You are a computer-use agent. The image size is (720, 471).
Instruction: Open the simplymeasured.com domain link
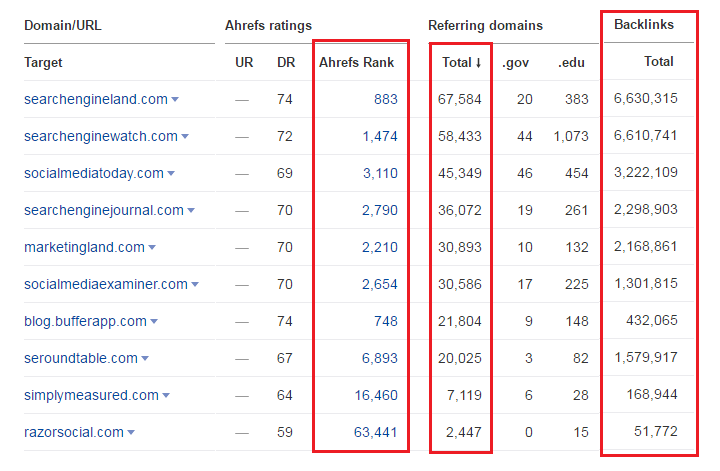click(x=91, y=395)
